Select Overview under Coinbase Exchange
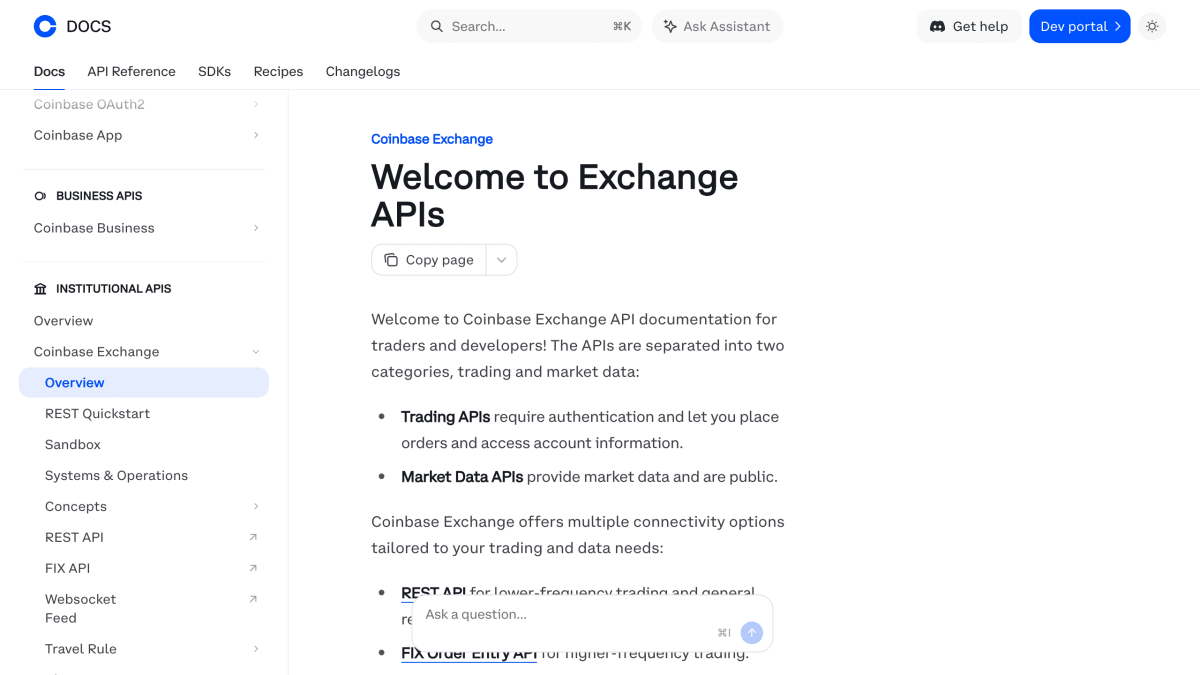The height and width of the screenshot is (675, 1200). click(144, 383)
